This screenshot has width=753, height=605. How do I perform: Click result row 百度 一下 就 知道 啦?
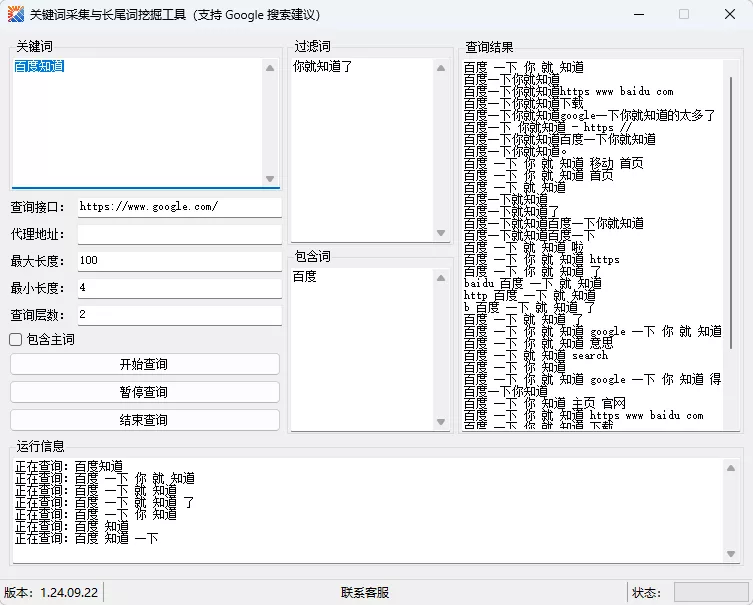[523, 247]
